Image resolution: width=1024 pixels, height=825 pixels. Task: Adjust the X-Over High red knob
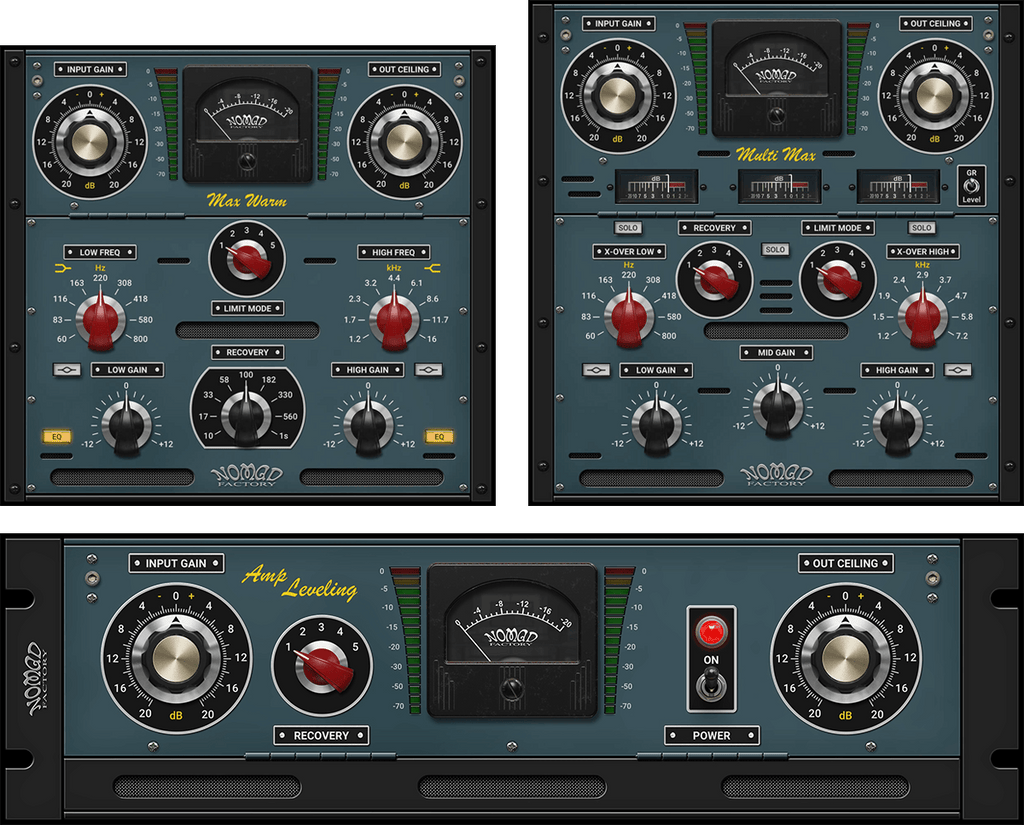[922, 317]
